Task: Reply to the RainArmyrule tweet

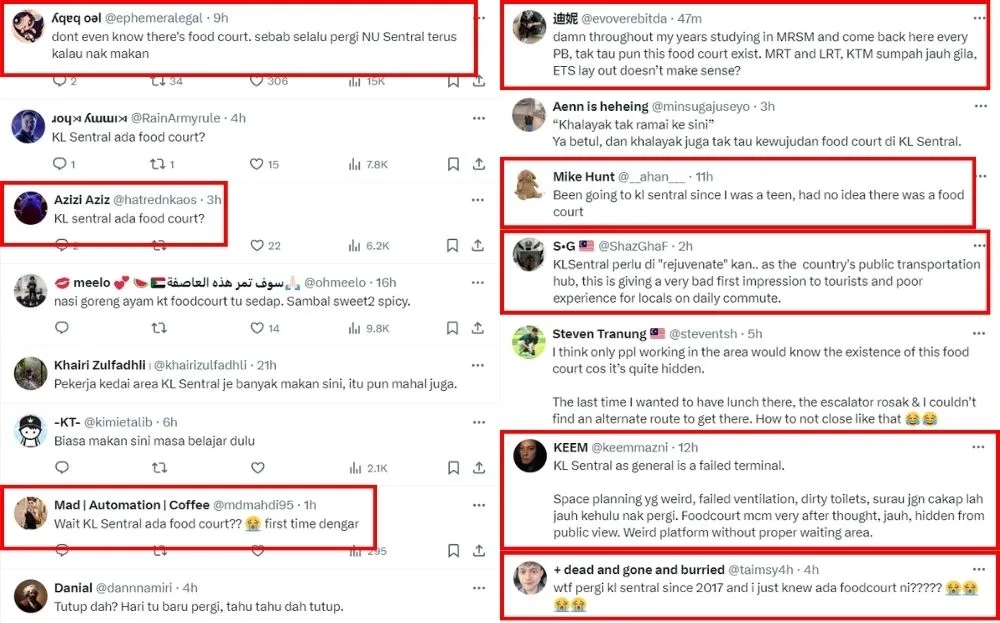Action: [61, 164]
